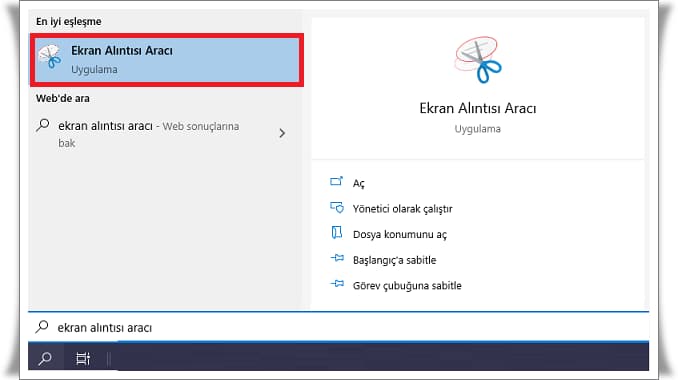The image size is (678, 380).
Task: Click the Aç open-window icon
Action: (336, 181)
